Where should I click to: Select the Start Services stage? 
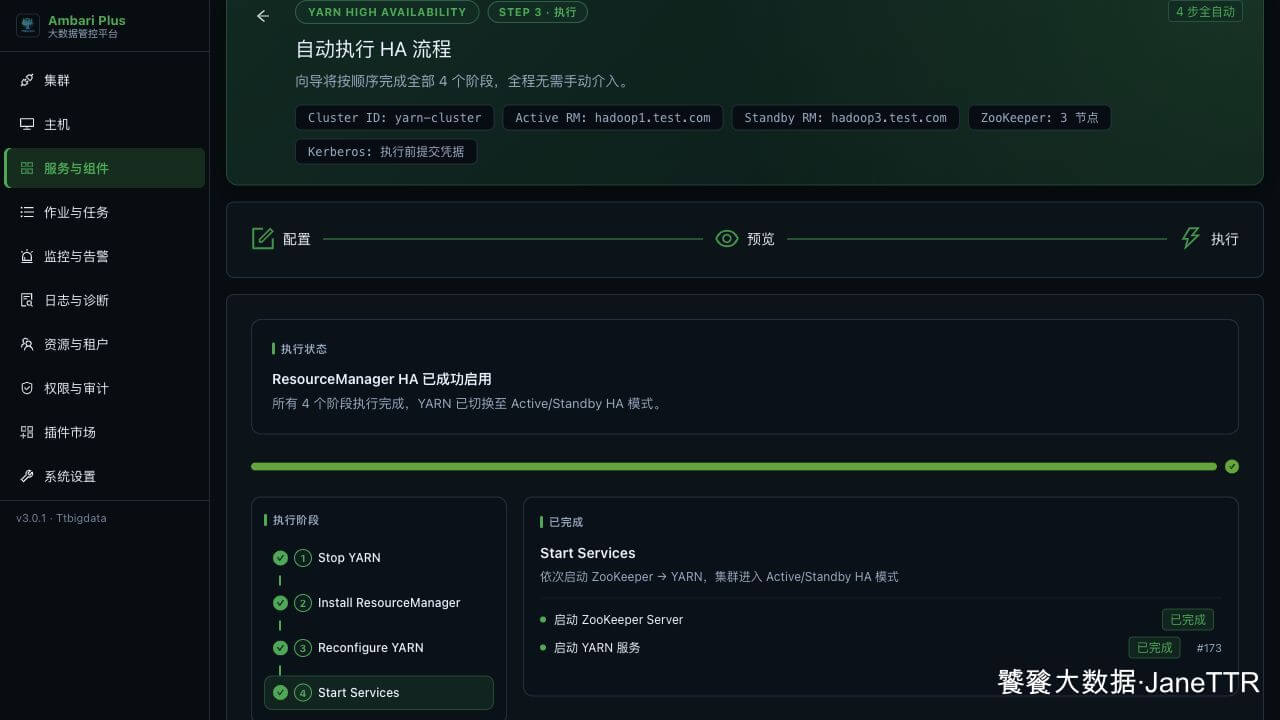click(x=379, y=693)
